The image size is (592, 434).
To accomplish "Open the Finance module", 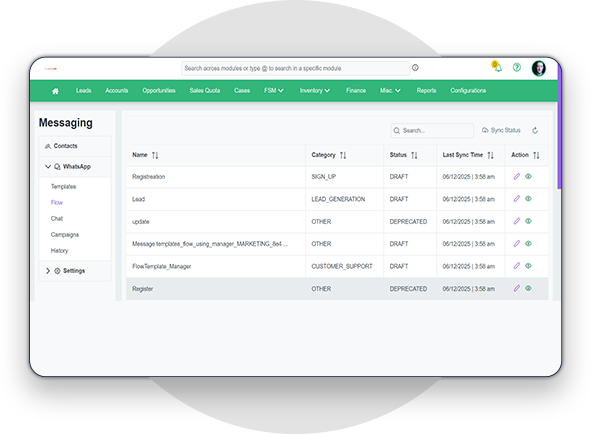I will 356,91.
